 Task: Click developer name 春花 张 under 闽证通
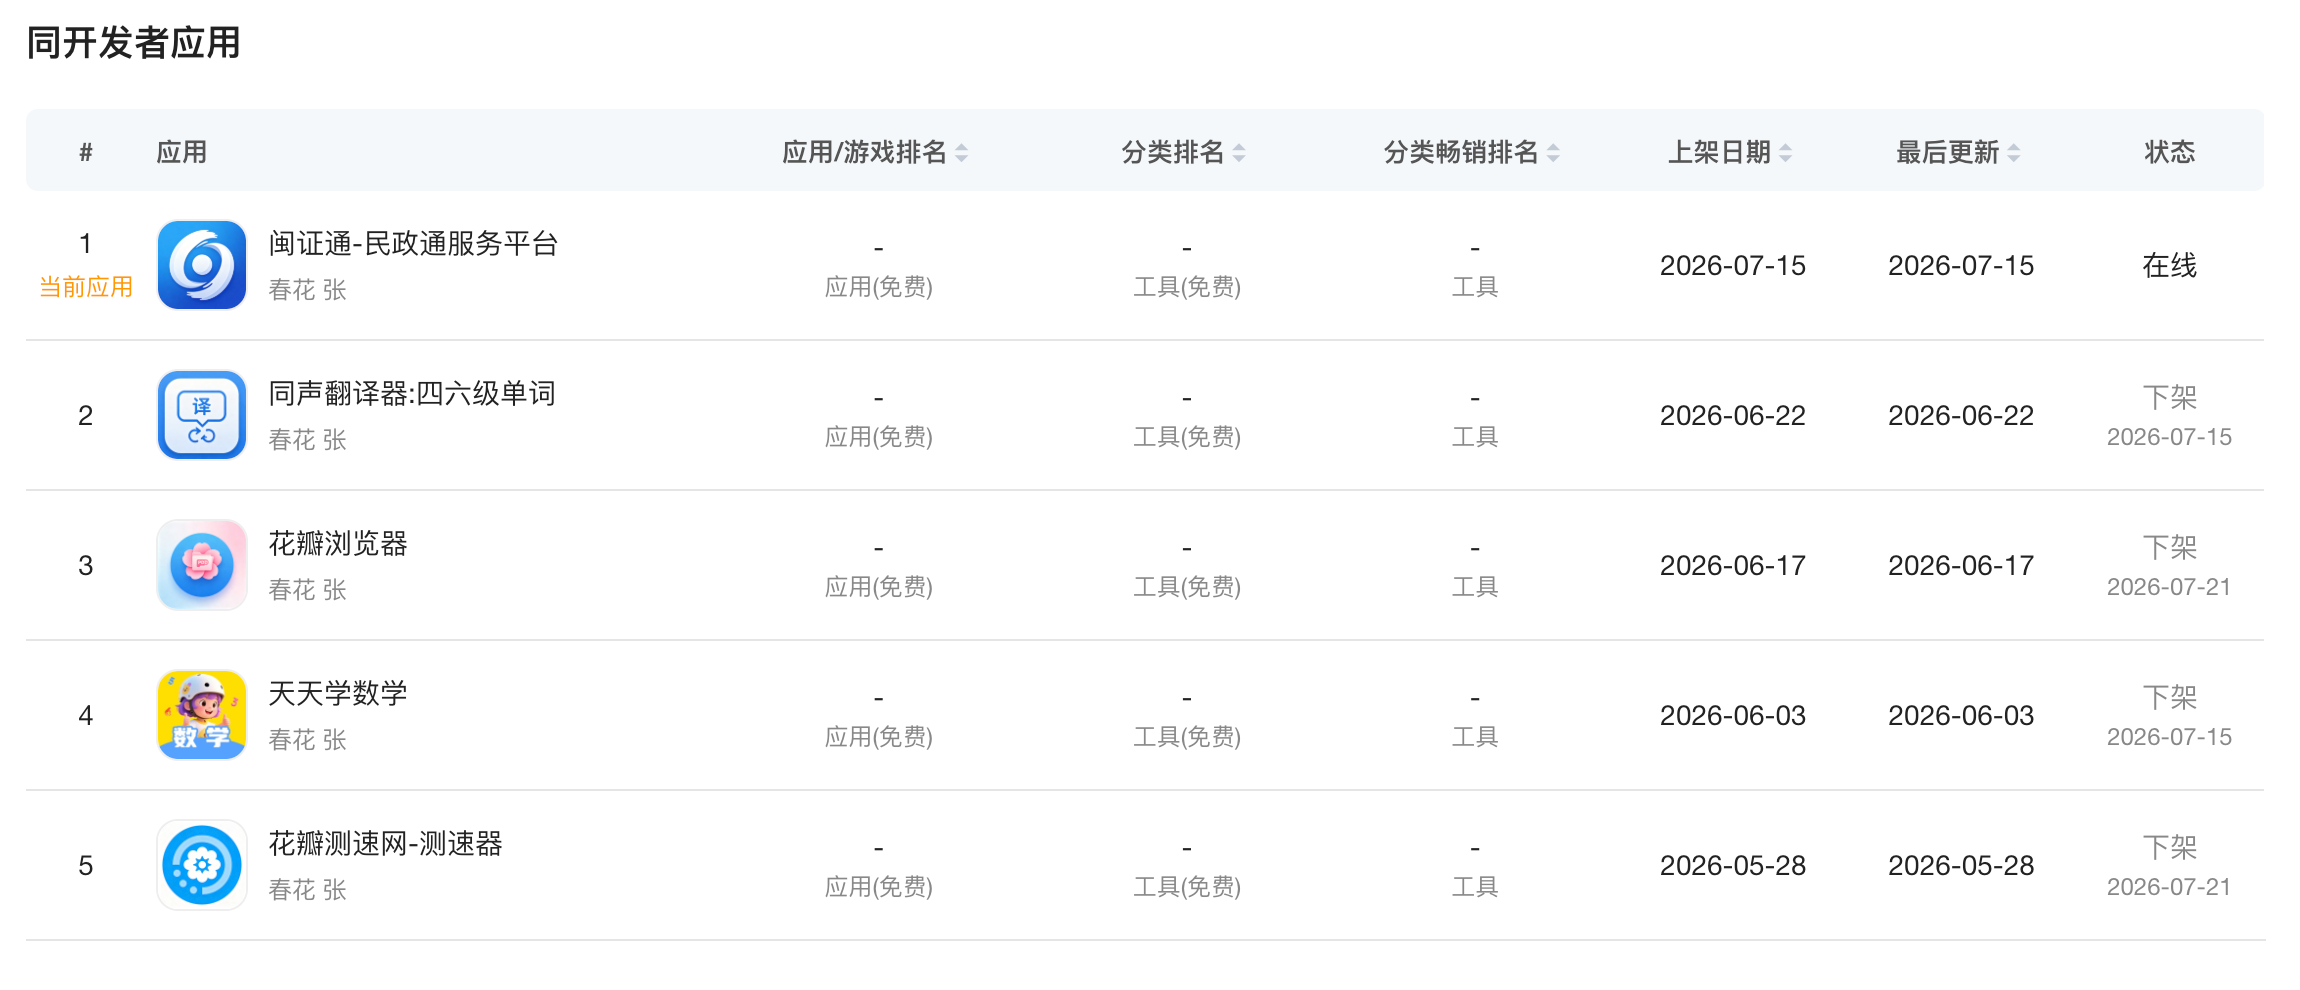point(307,290)
